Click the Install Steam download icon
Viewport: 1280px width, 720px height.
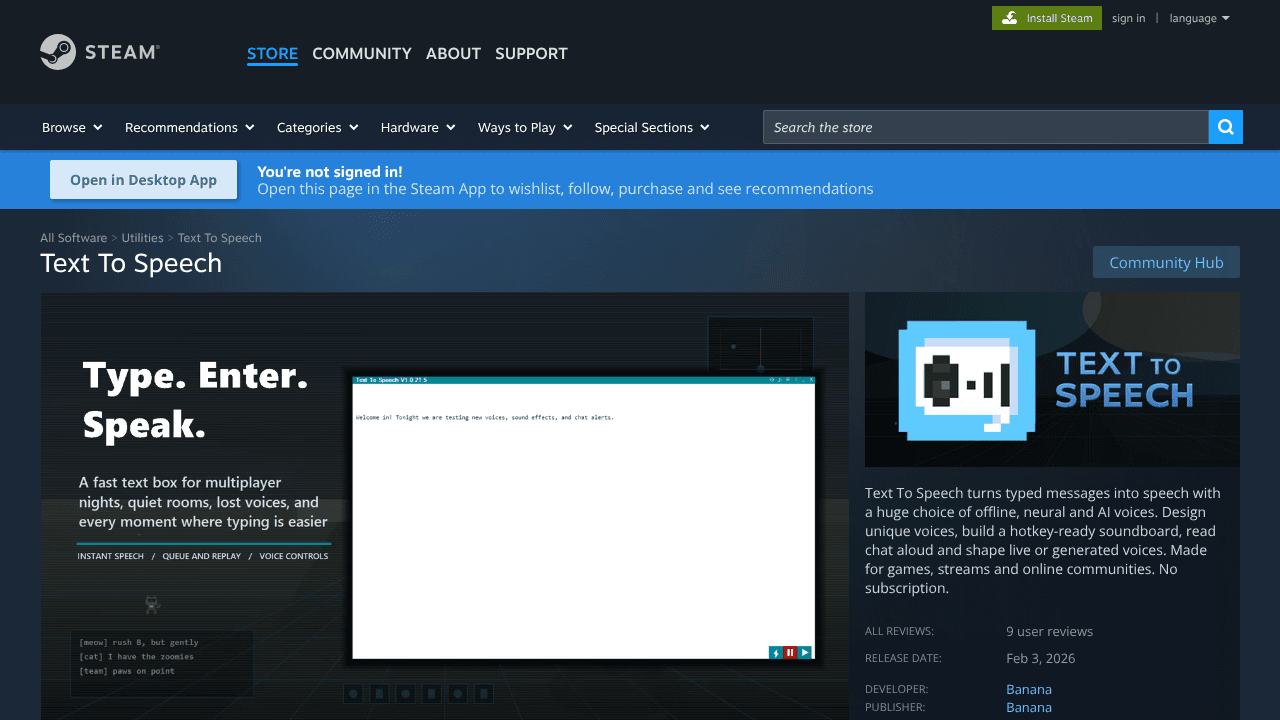[x=1010, y=18]
